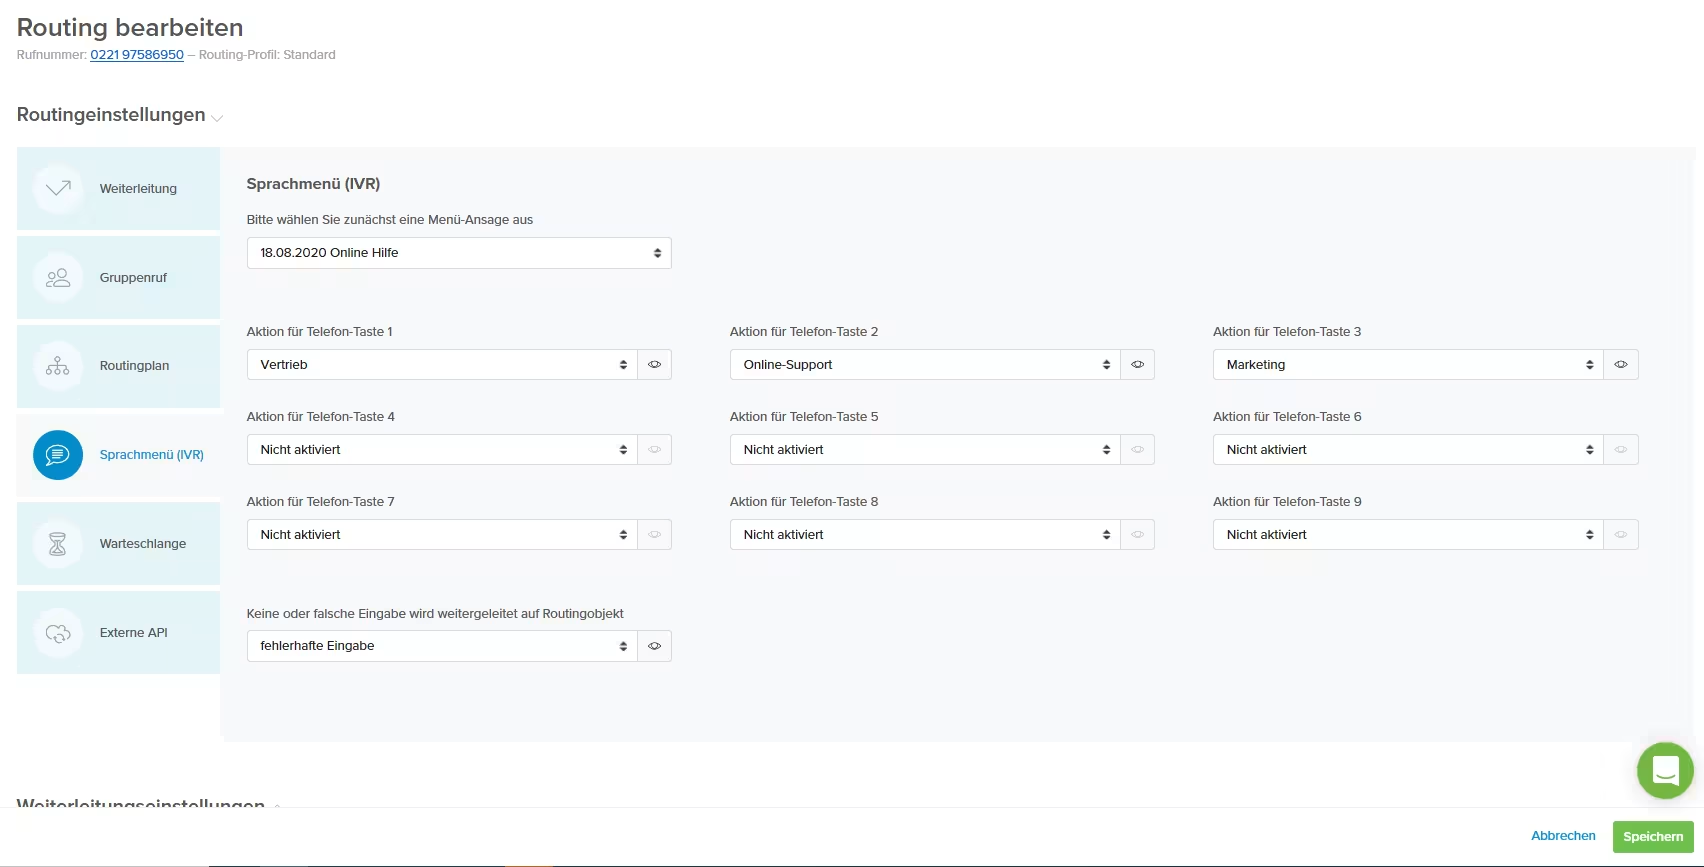
Task: Select the Gruppenruf people icon
Action: [58, 277]
